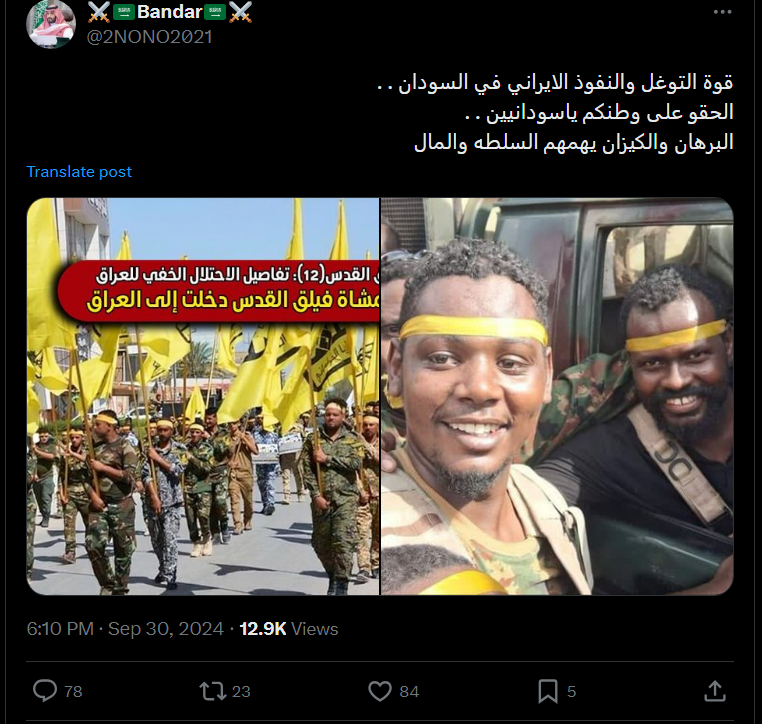Open the 12.9K Views count

coord(289,629)
